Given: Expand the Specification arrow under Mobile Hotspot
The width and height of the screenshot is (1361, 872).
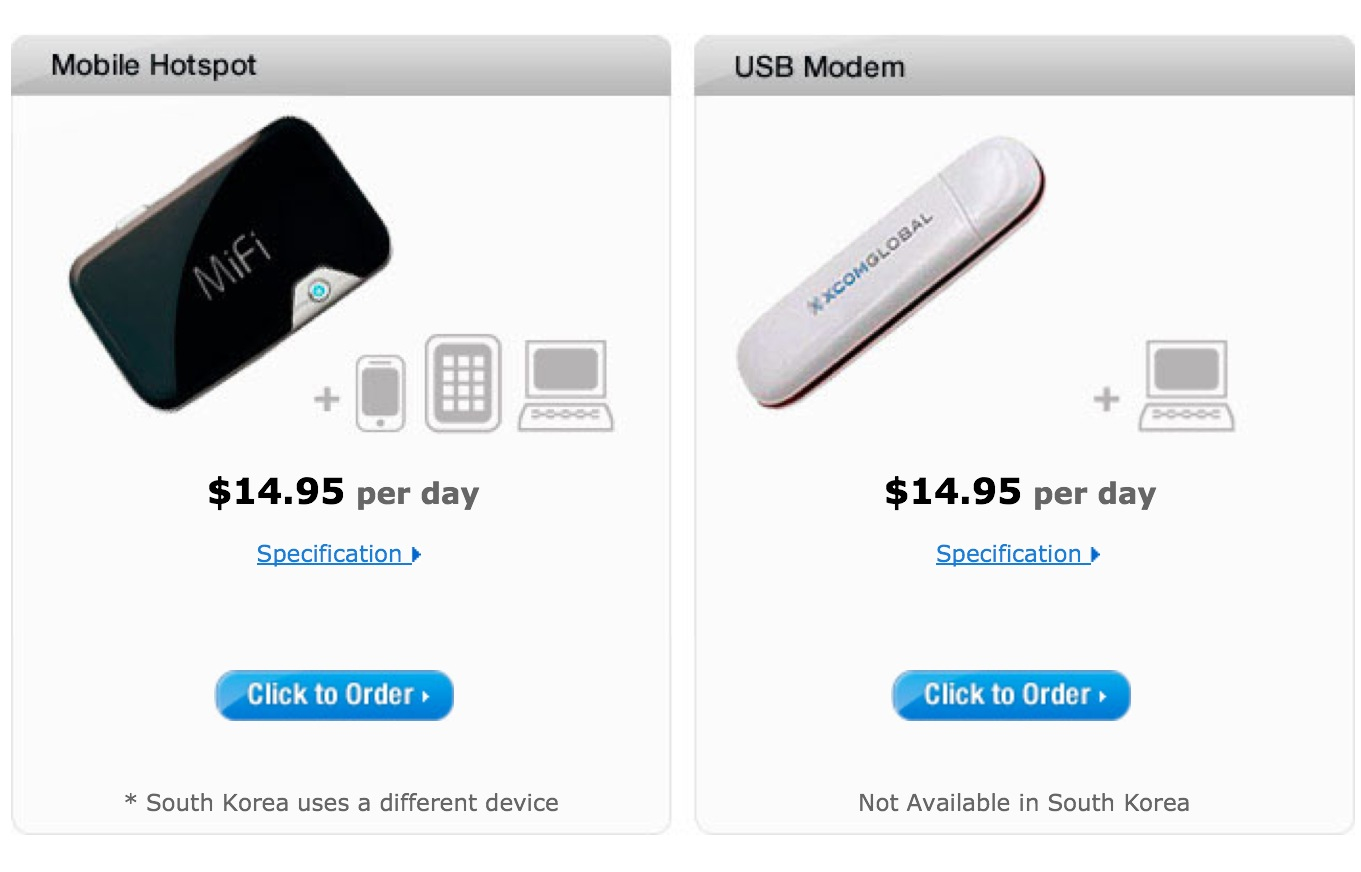Looking at the screenshot, I should [416, 554].
